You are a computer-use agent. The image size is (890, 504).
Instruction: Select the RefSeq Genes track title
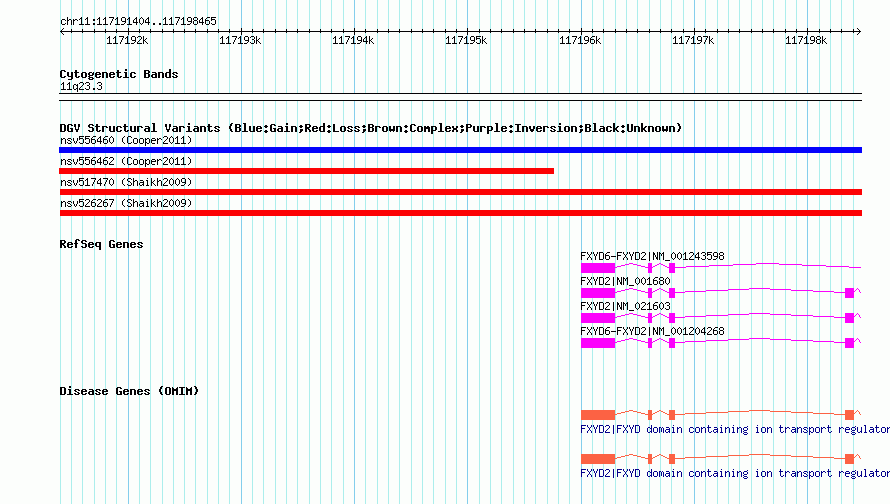pyautogui.click(x=101, y=244)
